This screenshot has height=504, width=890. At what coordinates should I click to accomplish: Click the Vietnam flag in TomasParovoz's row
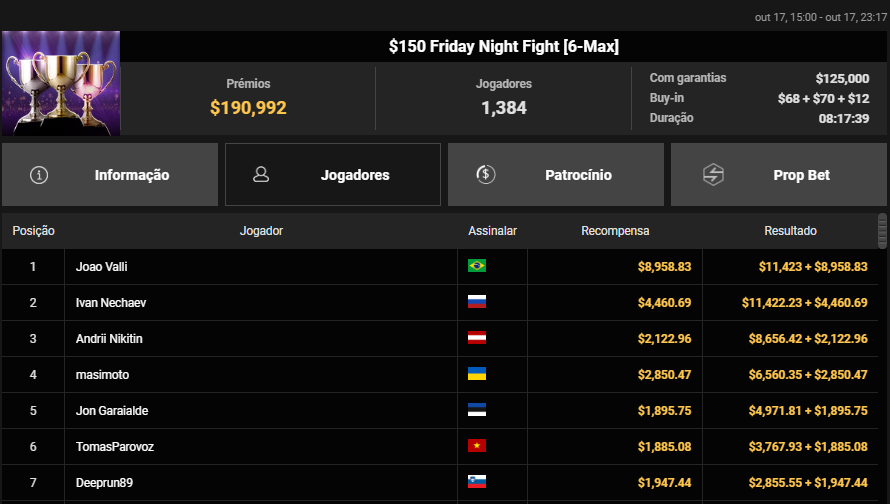click(477, 447)
